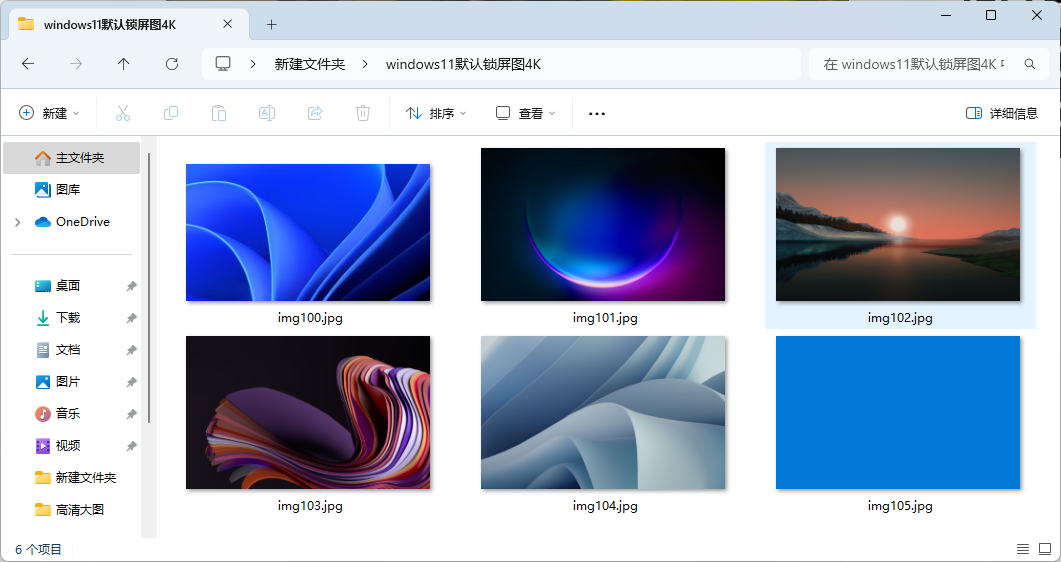Click the Rename icon in toolbar
Viewport: 1061px width, 562px height.
(x=267, y=113)
